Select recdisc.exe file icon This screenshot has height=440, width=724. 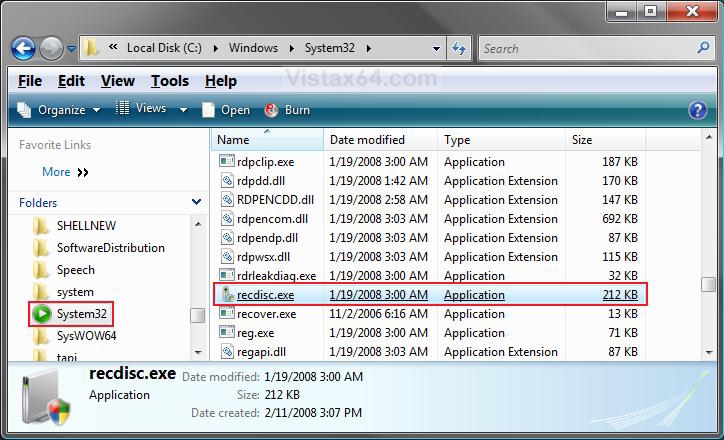pyautogui.click(x=227, y=294)
